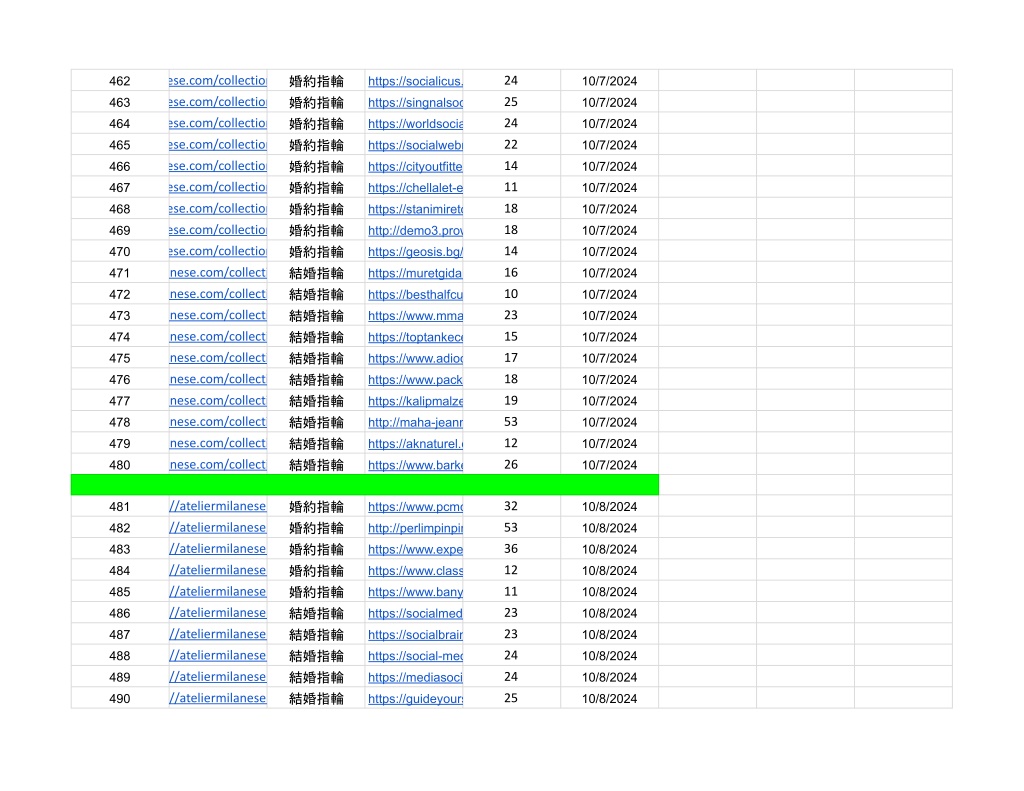Open ese.com/collectio link in row 462
Viewport: 1024px width, 791px height.
click(x=218, y=80)
